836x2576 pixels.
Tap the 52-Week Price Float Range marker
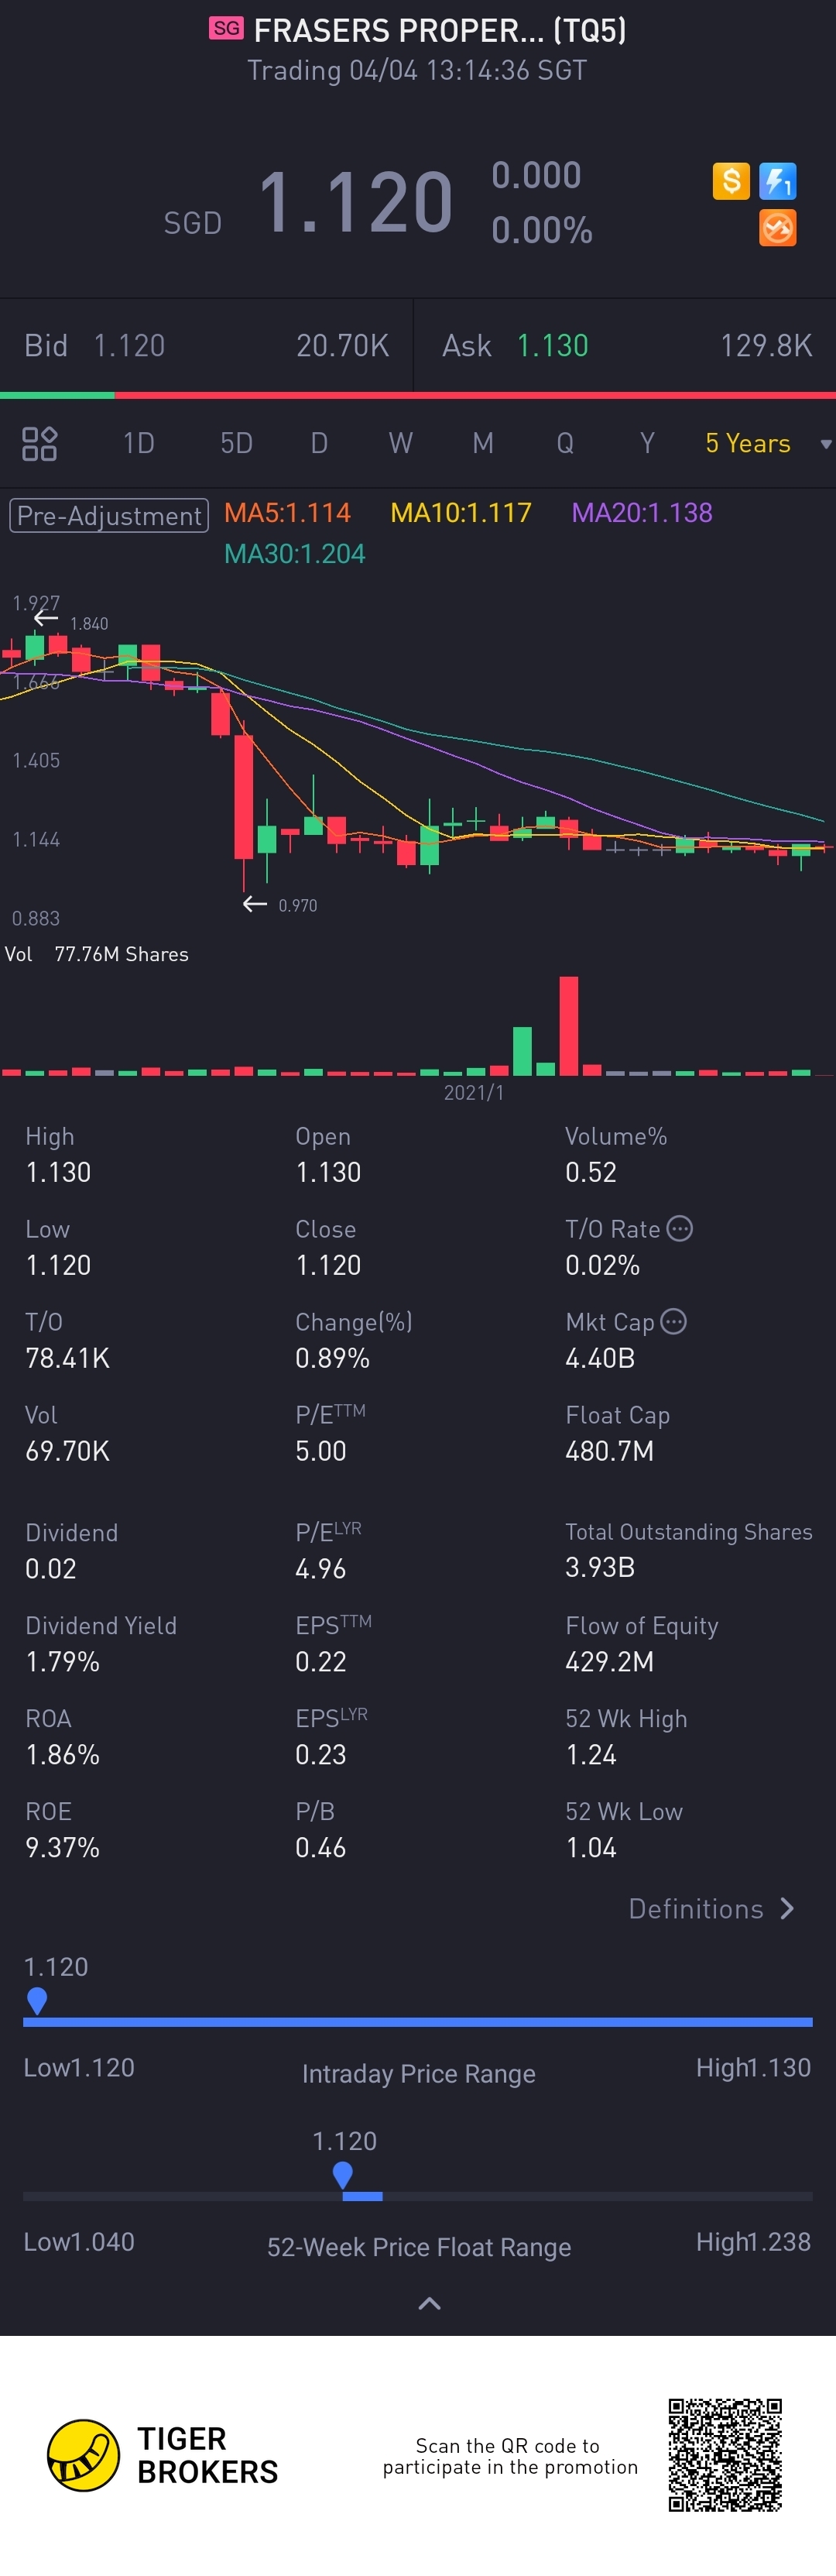[343, 2174]
